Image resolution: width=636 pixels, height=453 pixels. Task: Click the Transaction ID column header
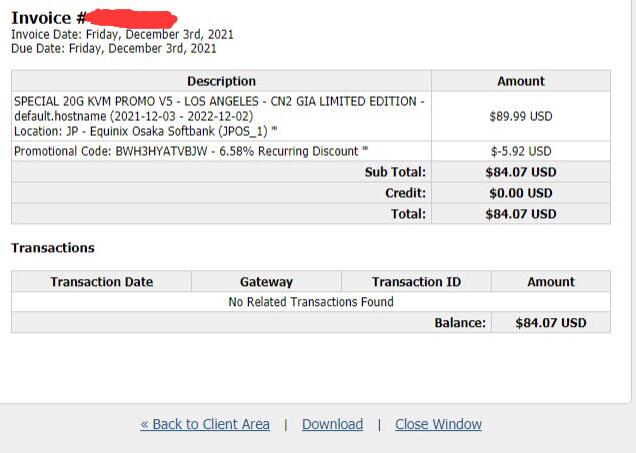tap(417, 281)
